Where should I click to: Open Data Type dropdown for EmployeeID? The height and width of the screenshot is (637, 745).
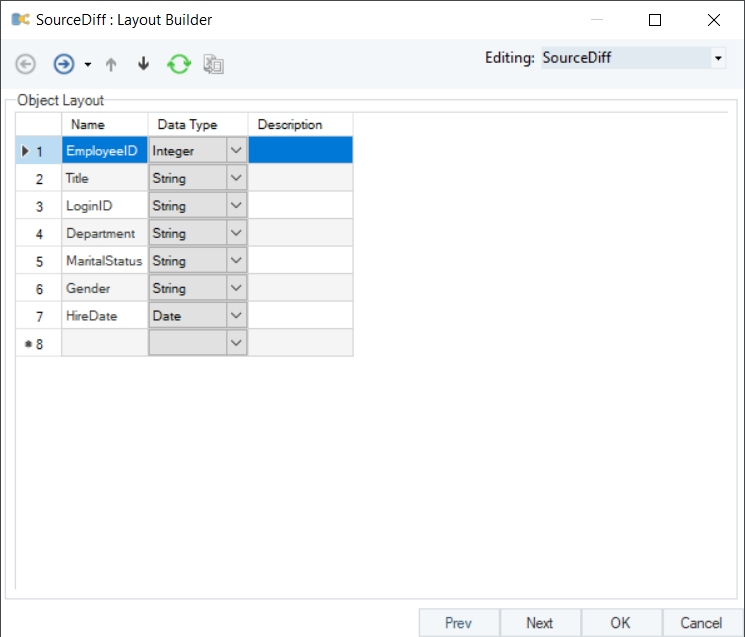(x=237, y=151)
